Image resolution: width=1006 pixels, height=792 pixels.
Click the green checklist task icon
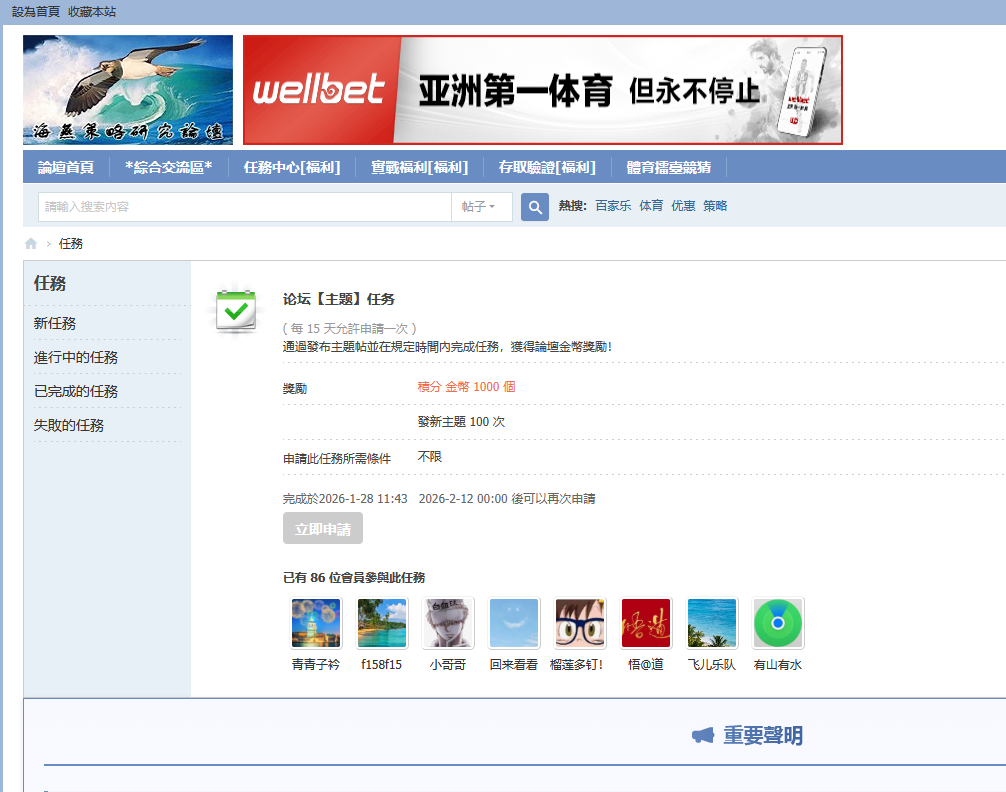236,312
